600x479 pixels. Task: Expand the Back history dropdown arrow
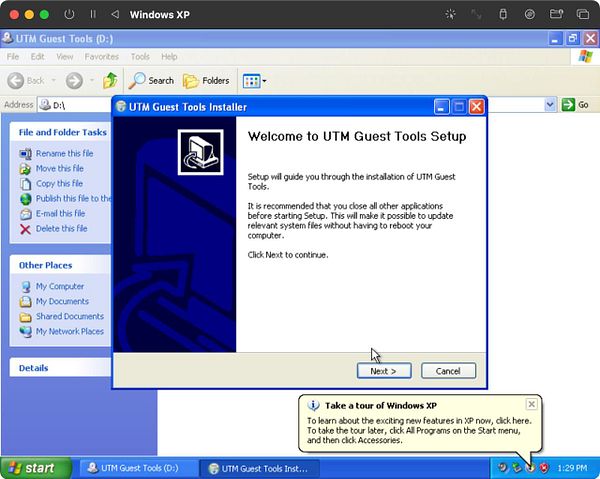click(54, 80)
